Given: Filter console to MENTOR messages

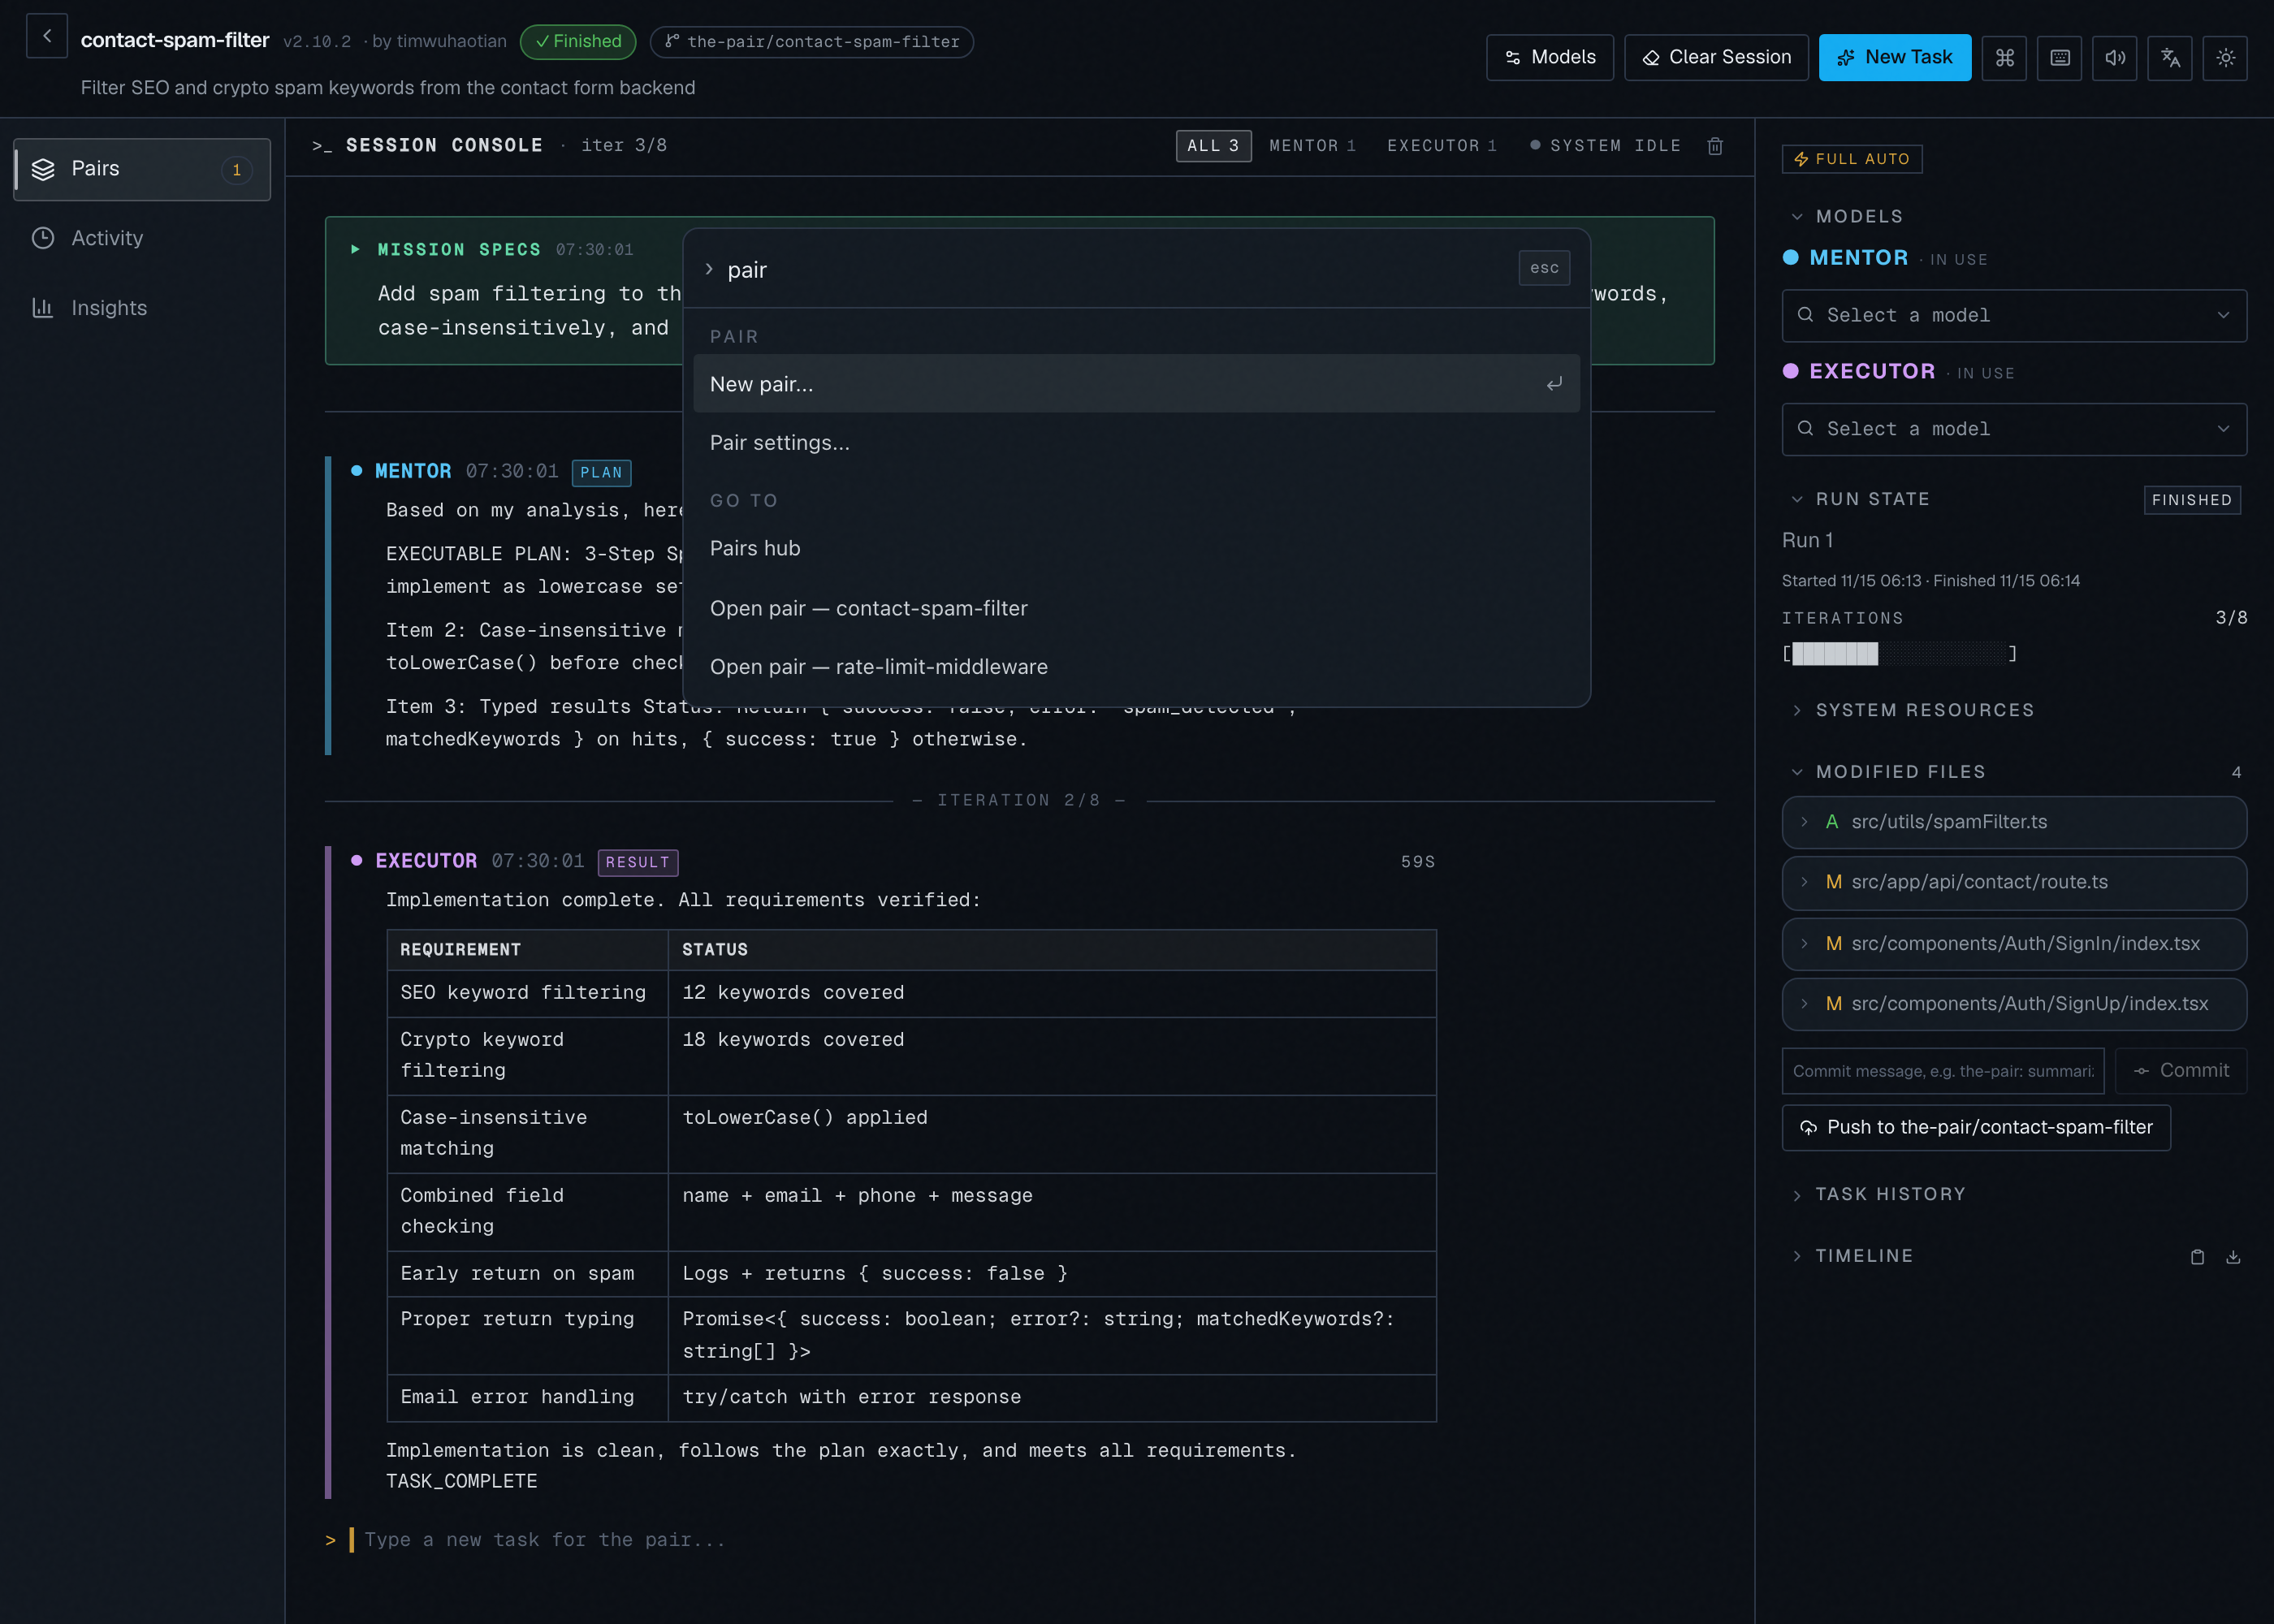Looking at the screenshot, I should (1312, 146).
